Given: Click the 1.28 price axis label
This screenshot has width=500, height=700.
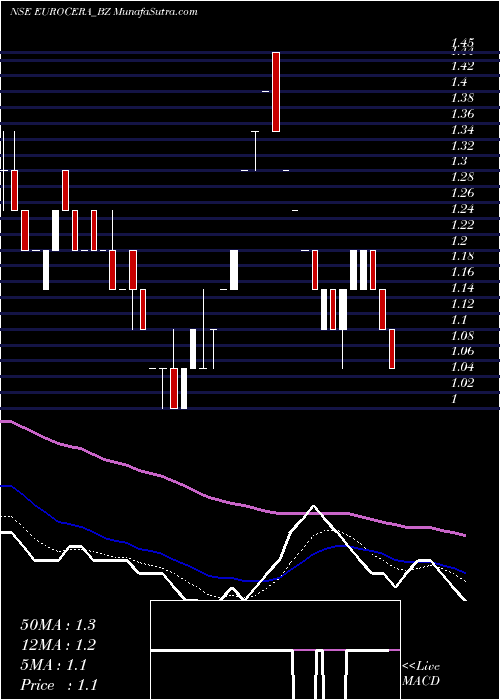Looking at the screenshot, I should (462, 177).
